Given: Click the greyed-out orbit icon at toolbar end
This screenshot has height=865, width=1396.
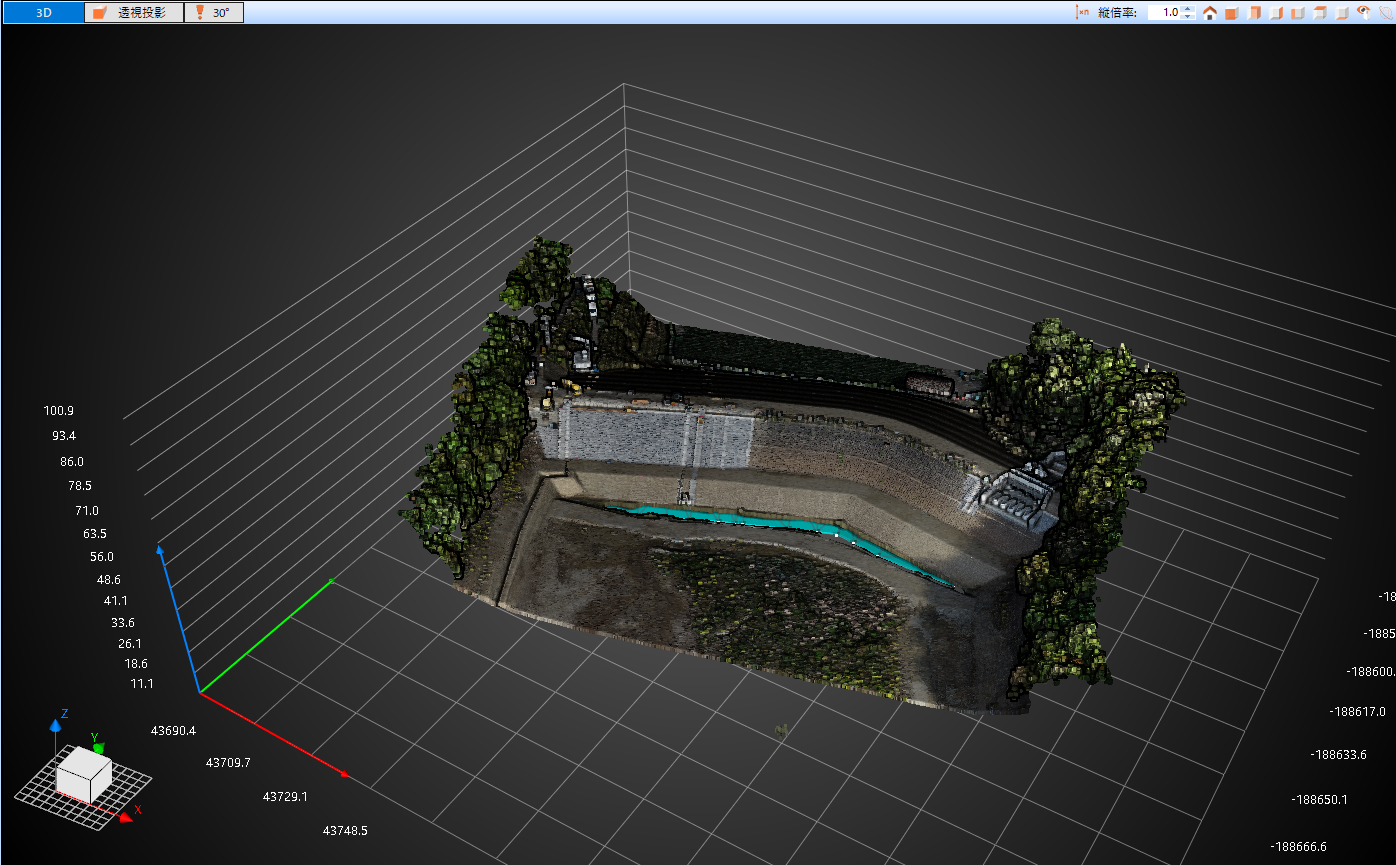Looking at the screenshot, I should tap(1385, 13).
